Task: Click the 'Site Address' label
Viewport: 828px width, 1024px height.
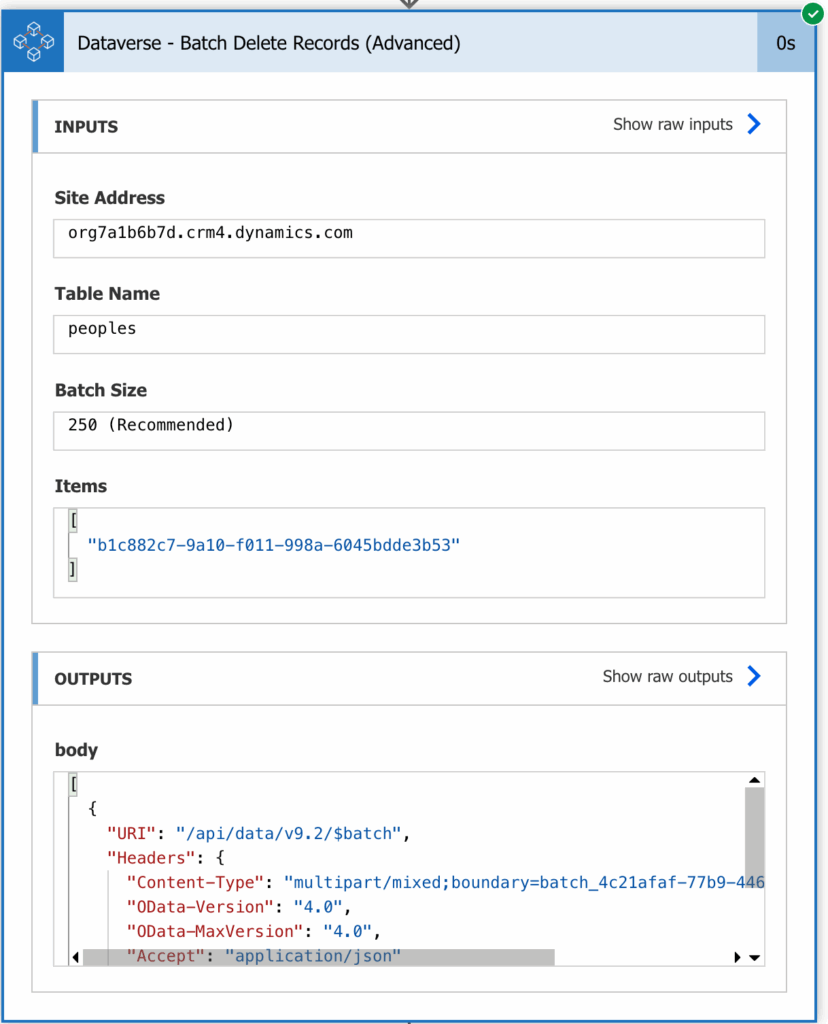Action: tap(110, 197)
